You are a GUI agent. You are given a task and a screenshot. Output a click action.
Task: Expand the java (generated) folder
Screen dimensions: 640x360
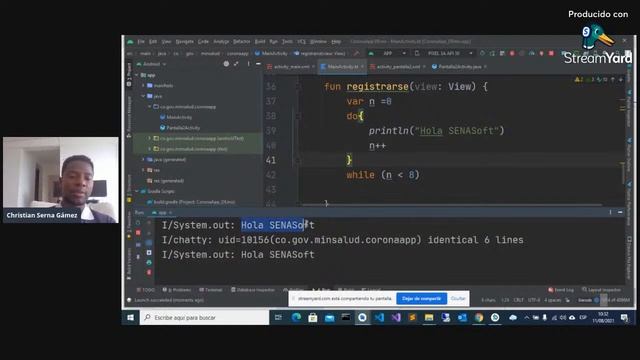pos(143,160)
